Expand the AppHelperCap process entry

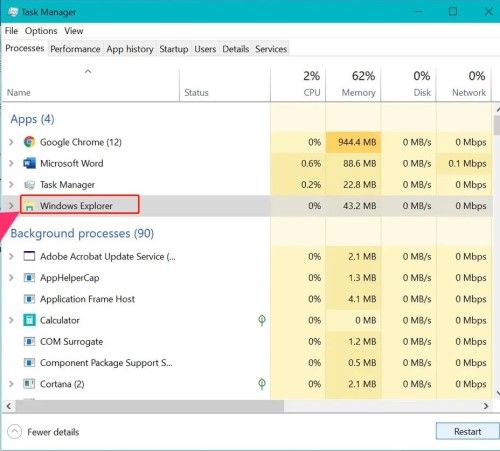11,278
